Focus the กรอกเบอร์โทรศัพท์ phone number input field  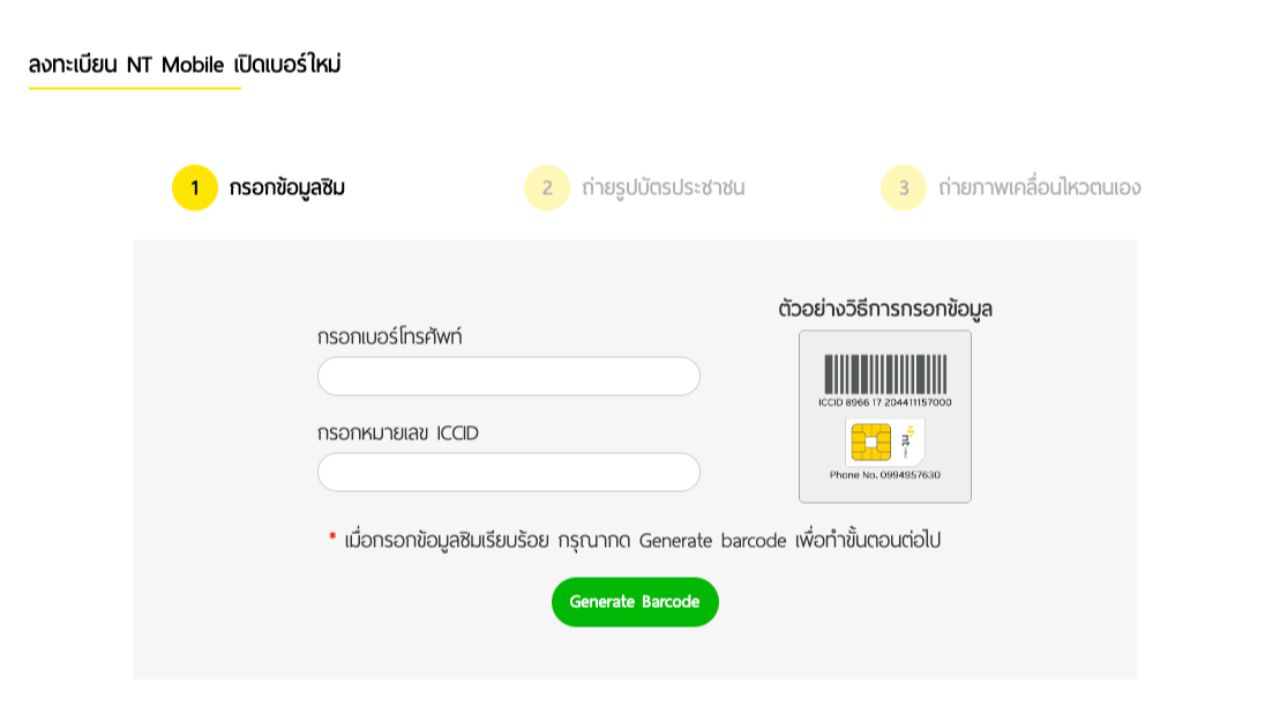pyautogui.click(x=508, y=376)
